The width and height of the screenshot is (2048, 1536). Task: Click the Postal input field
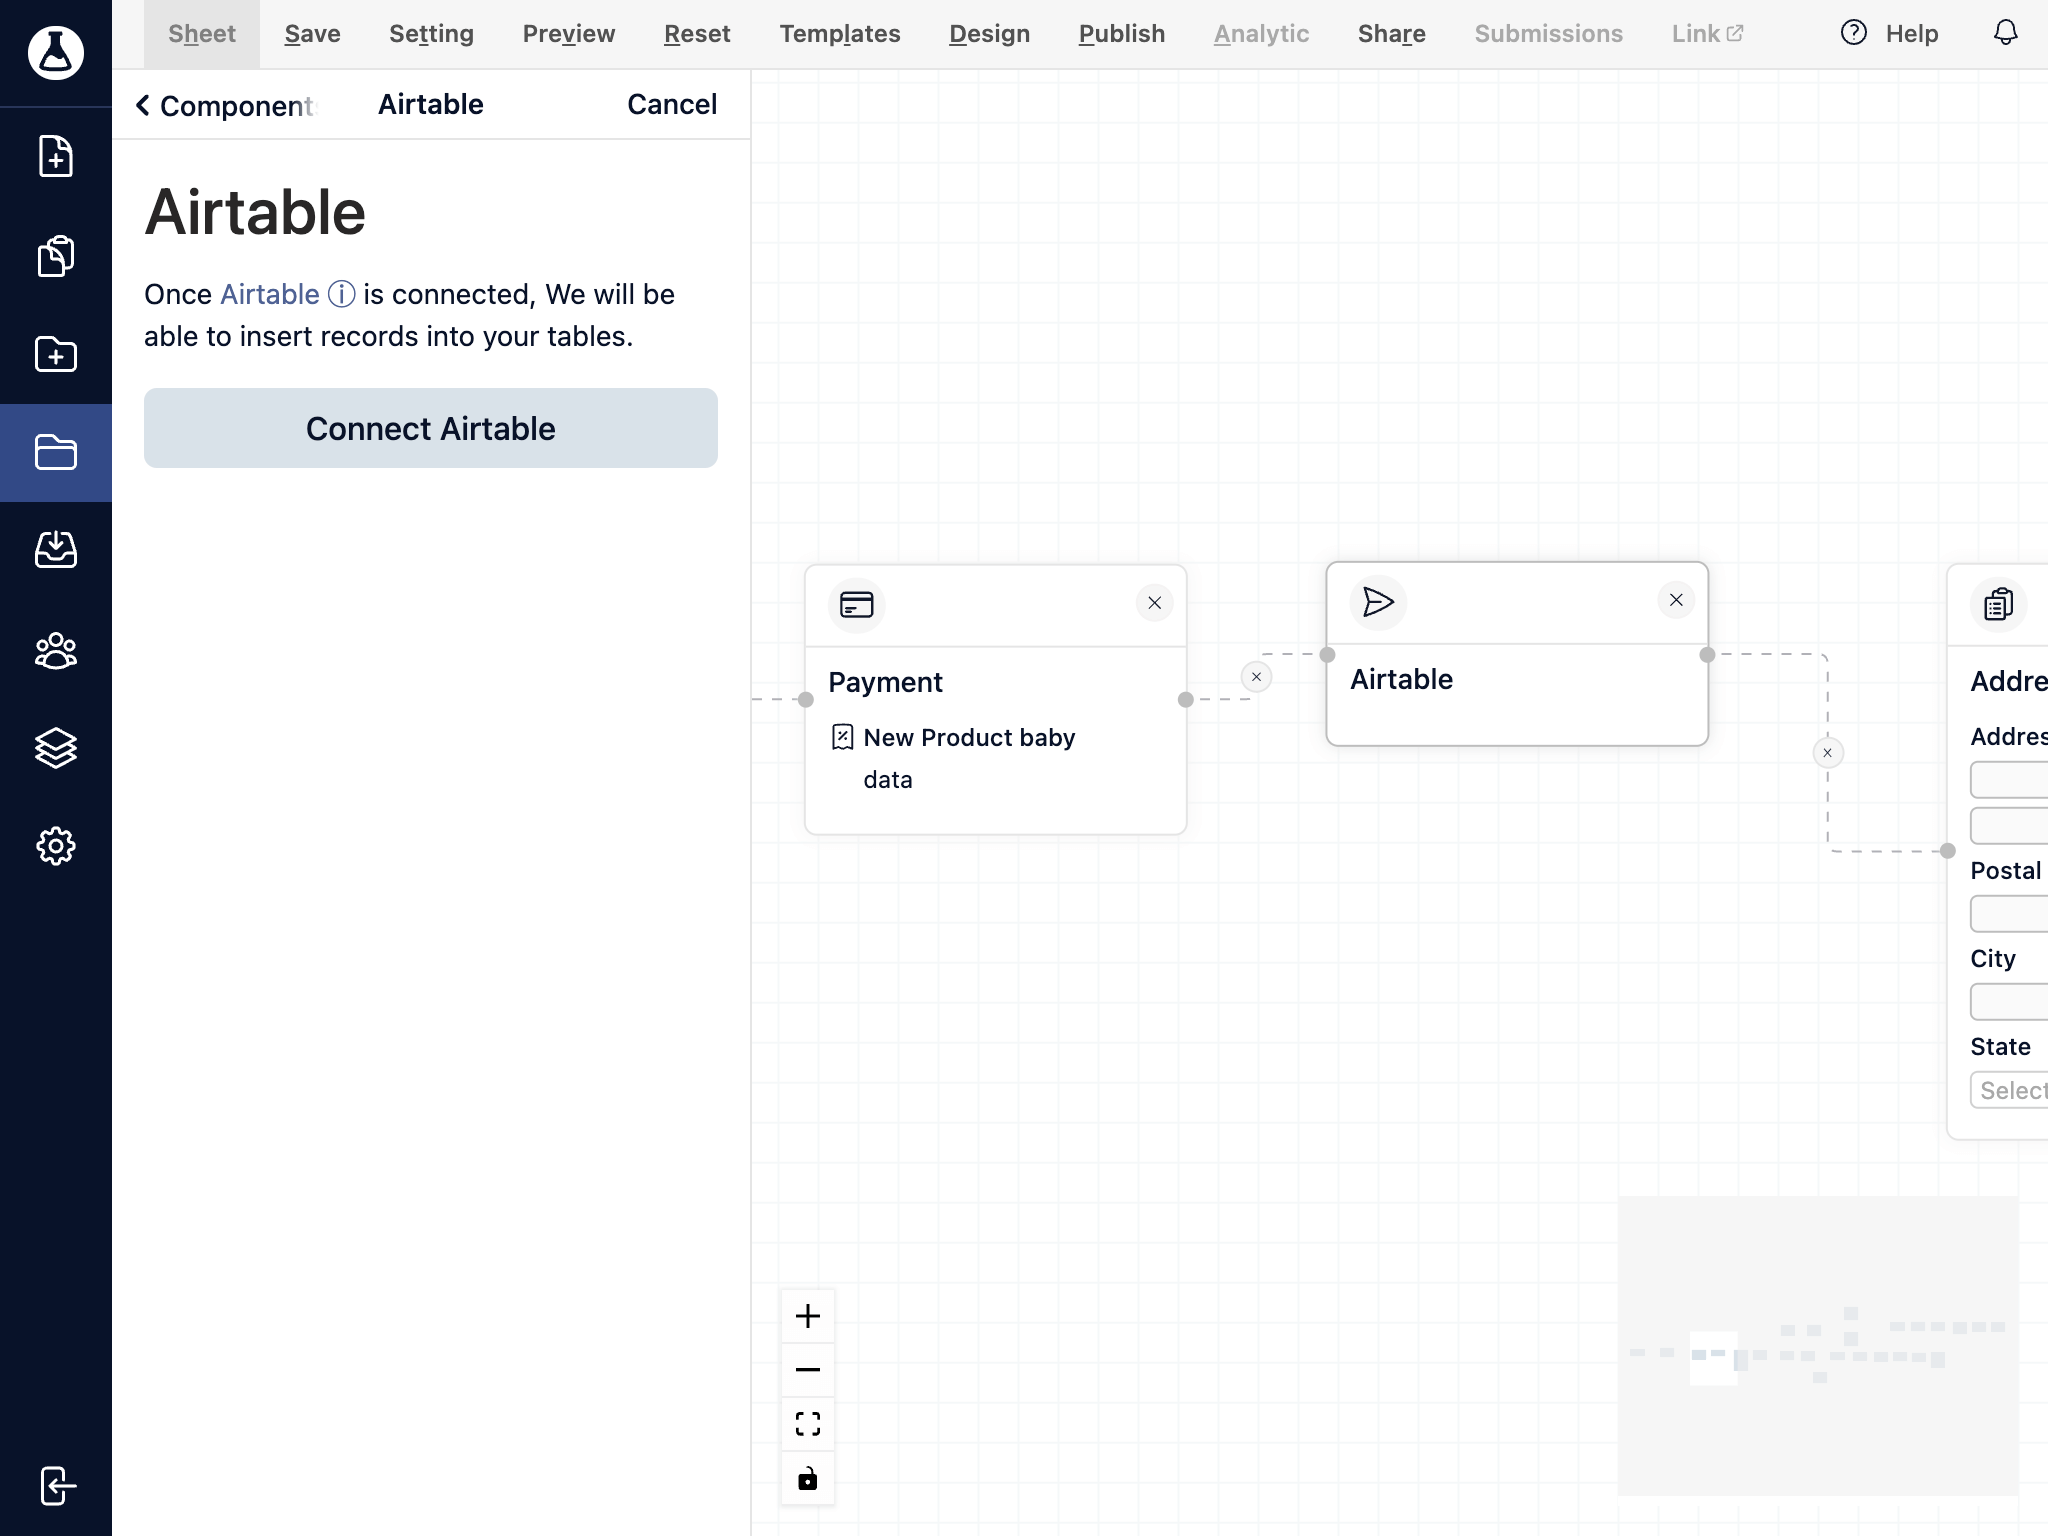(x=2009, y=913)
